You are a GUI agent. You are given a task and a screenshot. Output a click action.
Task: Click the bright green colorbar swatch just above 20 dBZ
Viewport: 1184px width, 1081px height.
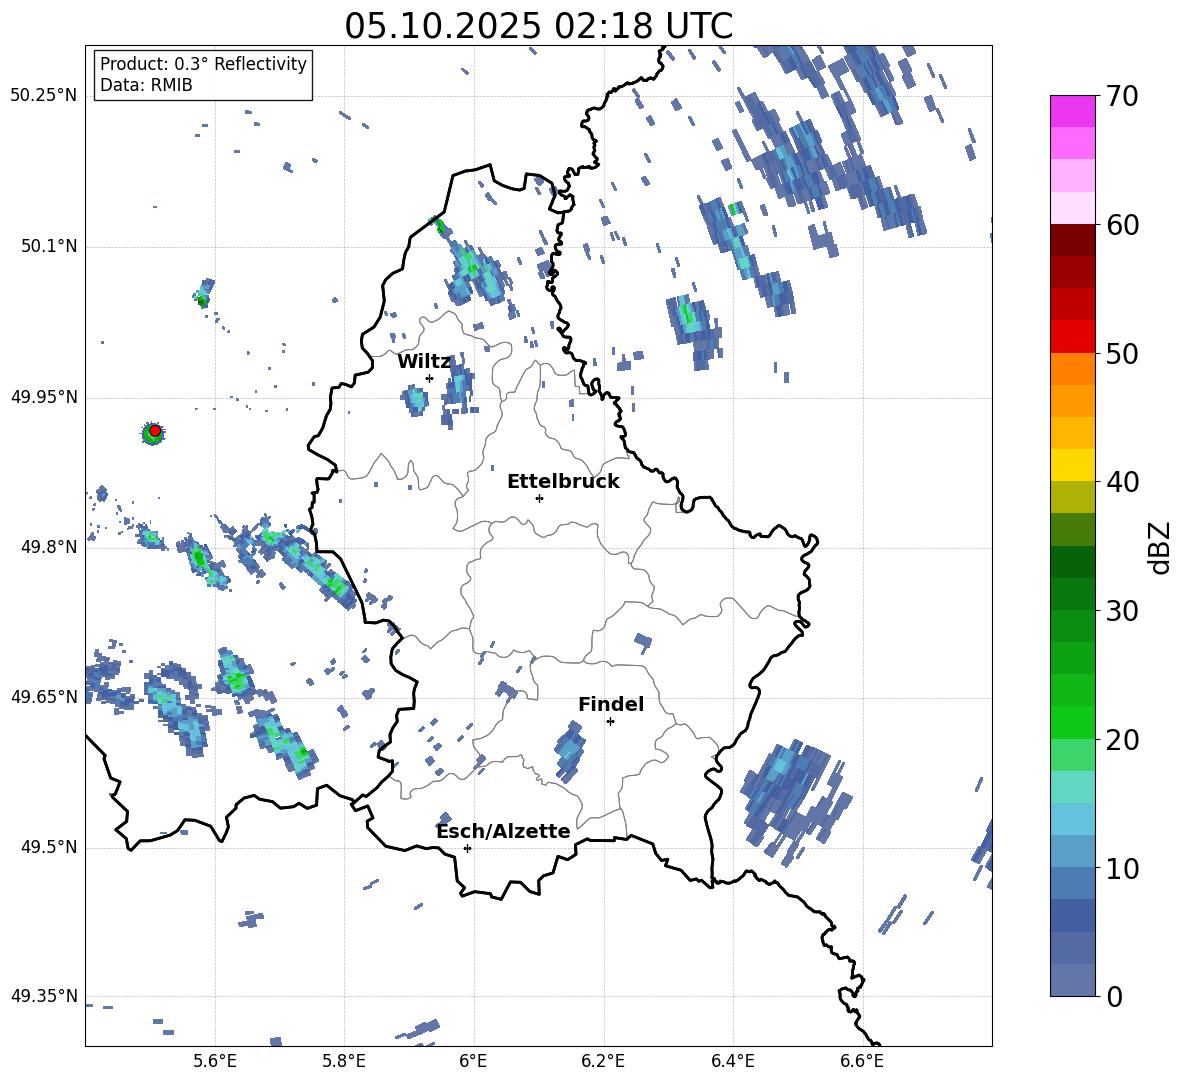click(x=1072, y=722)
